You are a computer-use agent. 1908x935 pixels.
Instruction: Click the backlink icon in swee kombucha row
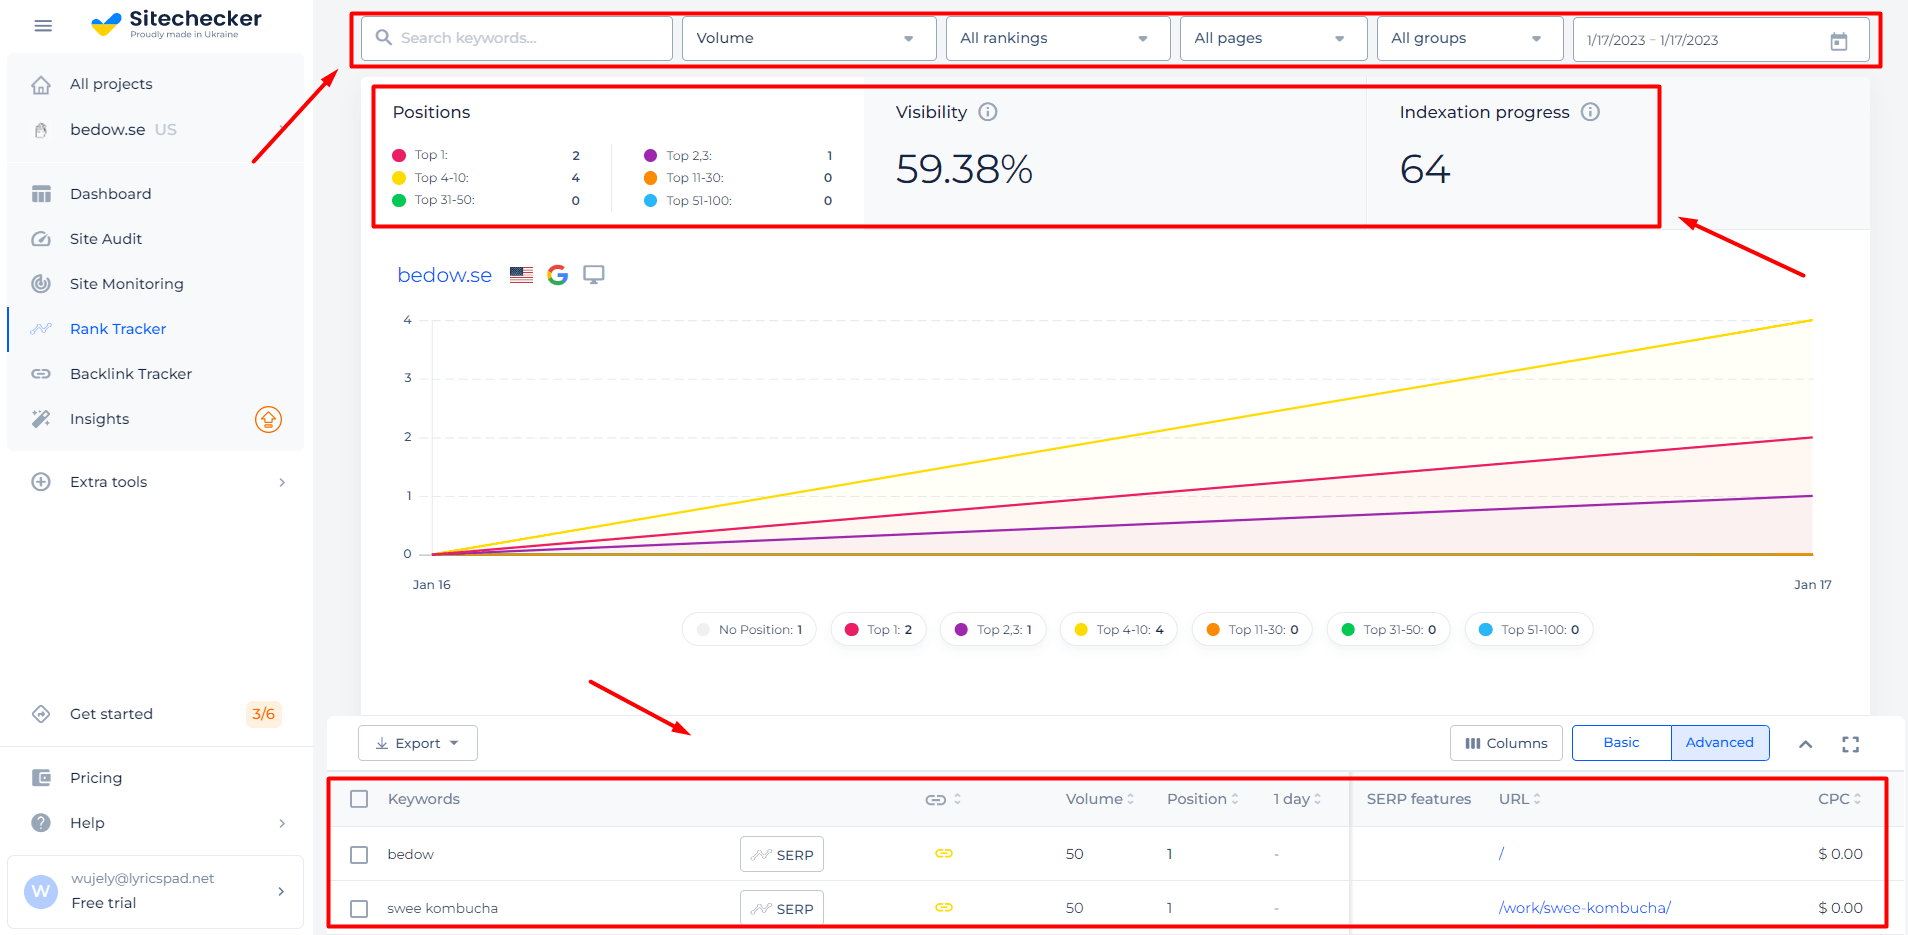[944, 908]
